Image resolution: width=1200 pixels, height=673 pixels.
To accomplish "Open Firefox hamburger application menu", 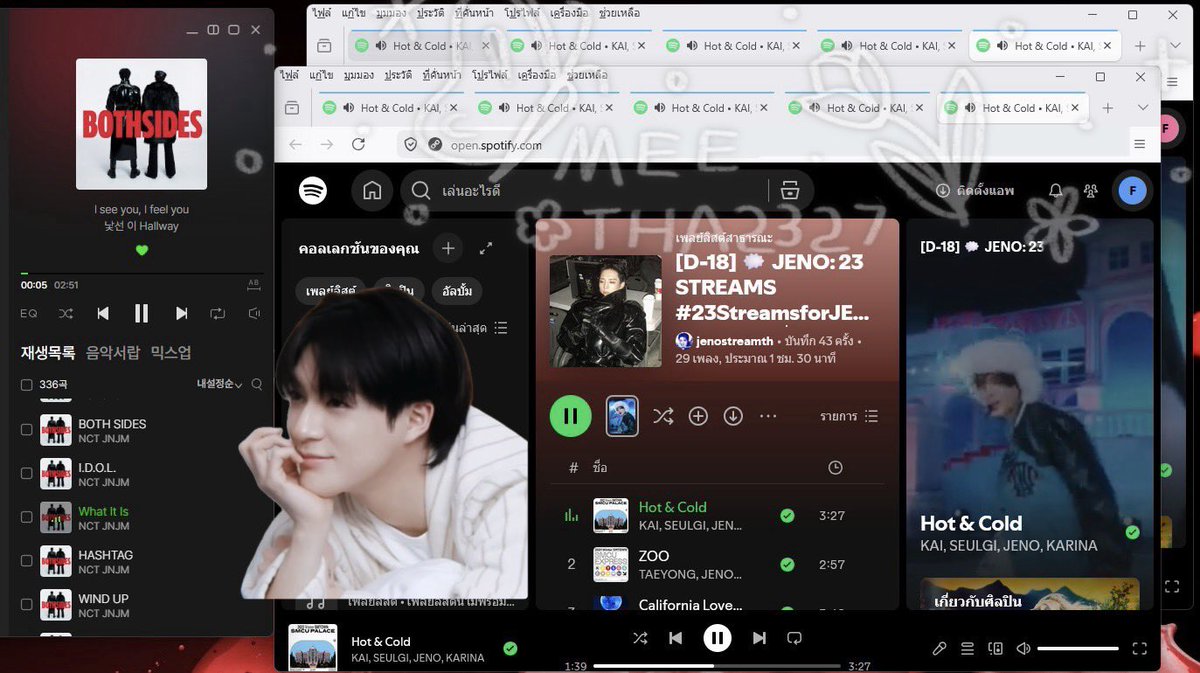I will pyautogui.click(x=1139, y=144).
